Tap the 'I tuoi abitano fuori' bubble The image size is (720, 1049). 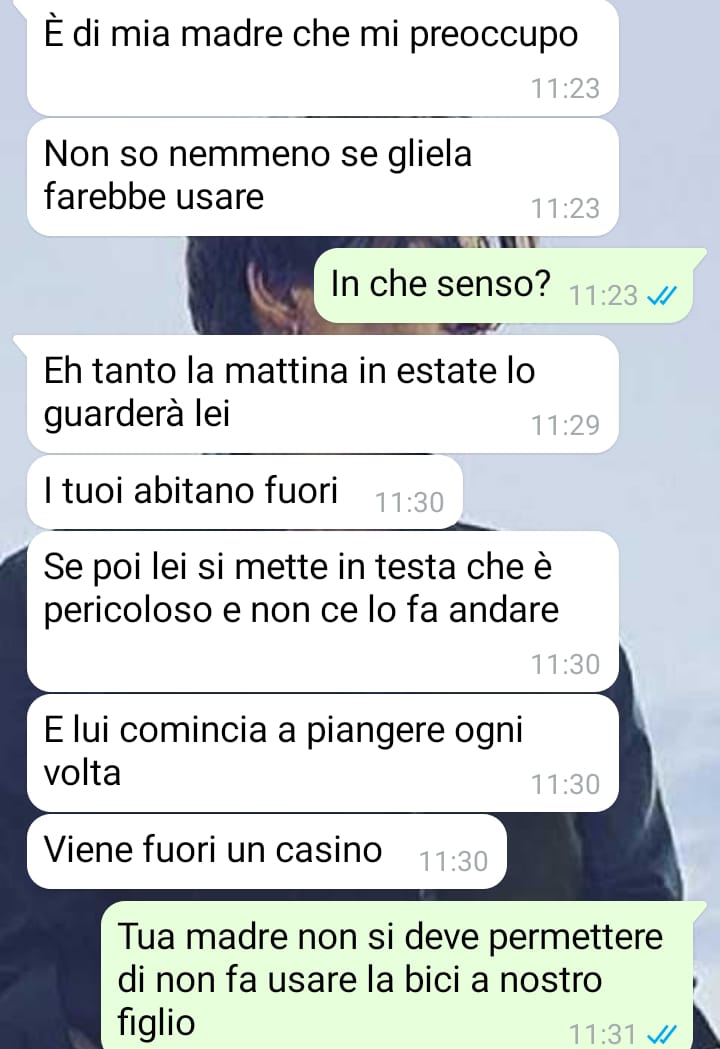pos(244,492)
